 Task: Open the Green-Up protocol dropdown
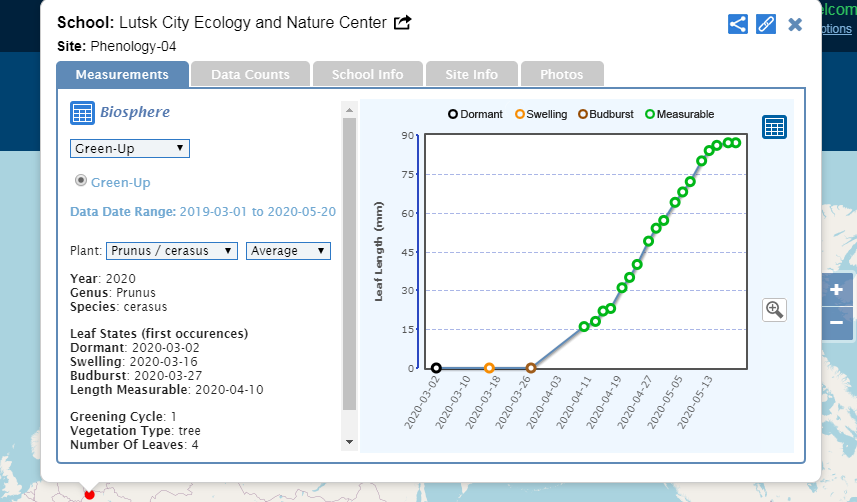click(x=130, y=148)
